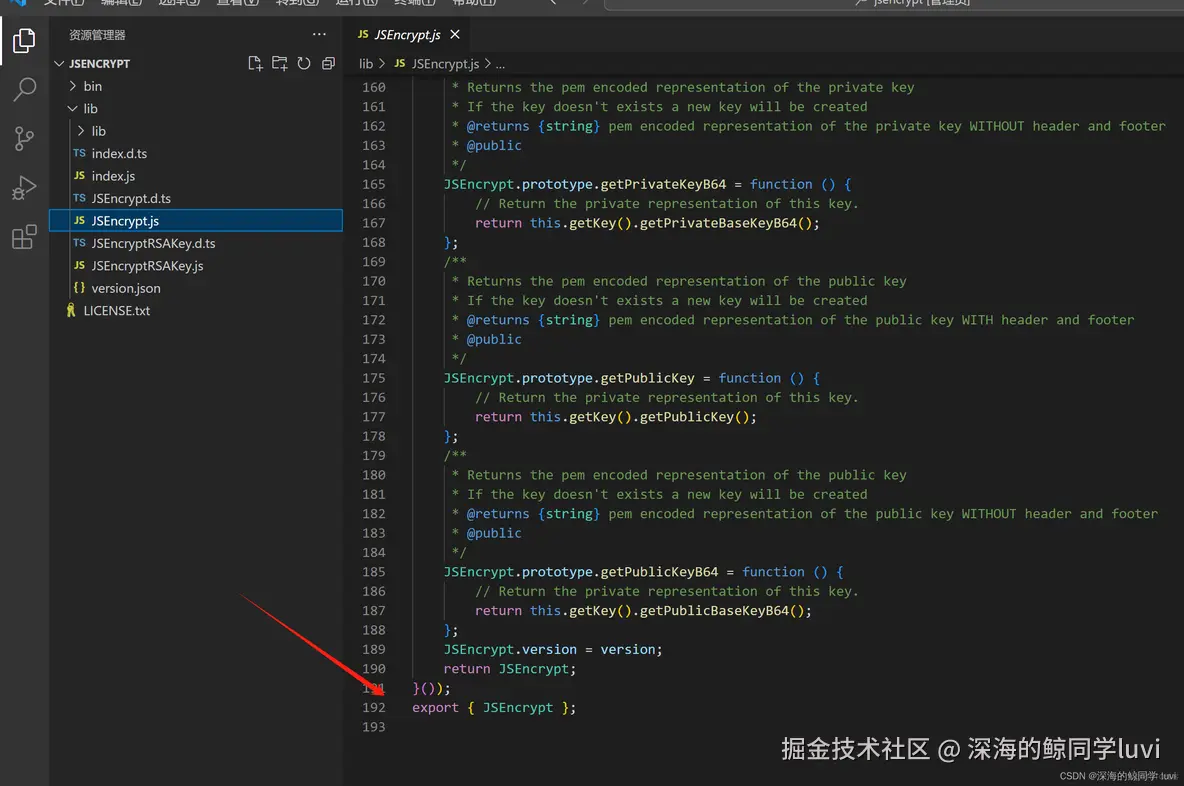This screenshot has height=786, width=1184.
Task: Click the New Folder icon in explorer header
Action: click(x=279, y=63)
